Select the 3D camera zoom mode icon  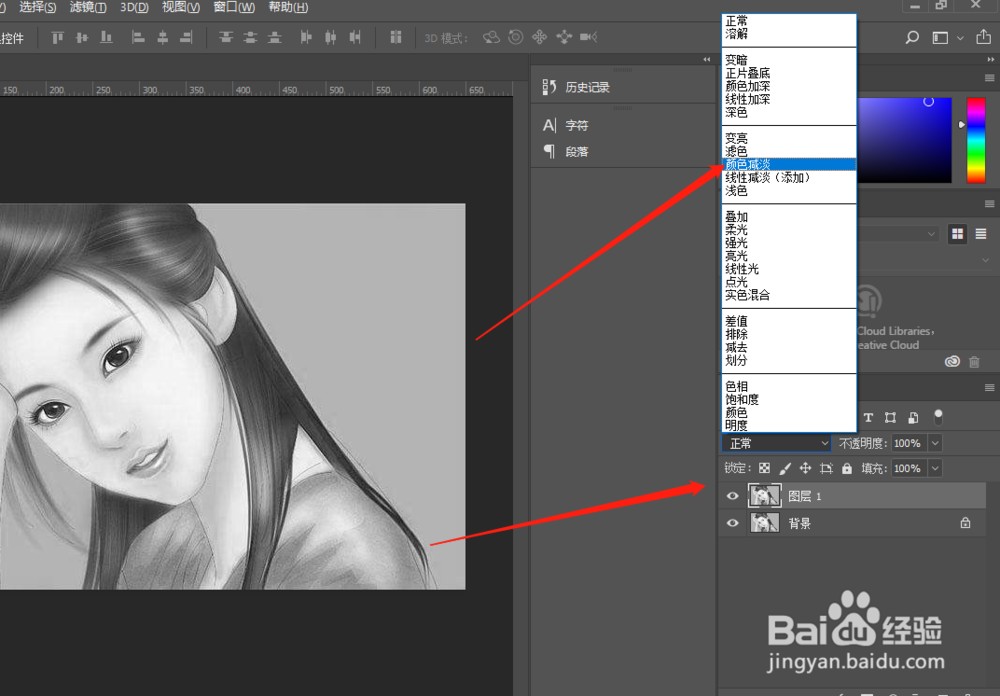(x=588, y=37)
